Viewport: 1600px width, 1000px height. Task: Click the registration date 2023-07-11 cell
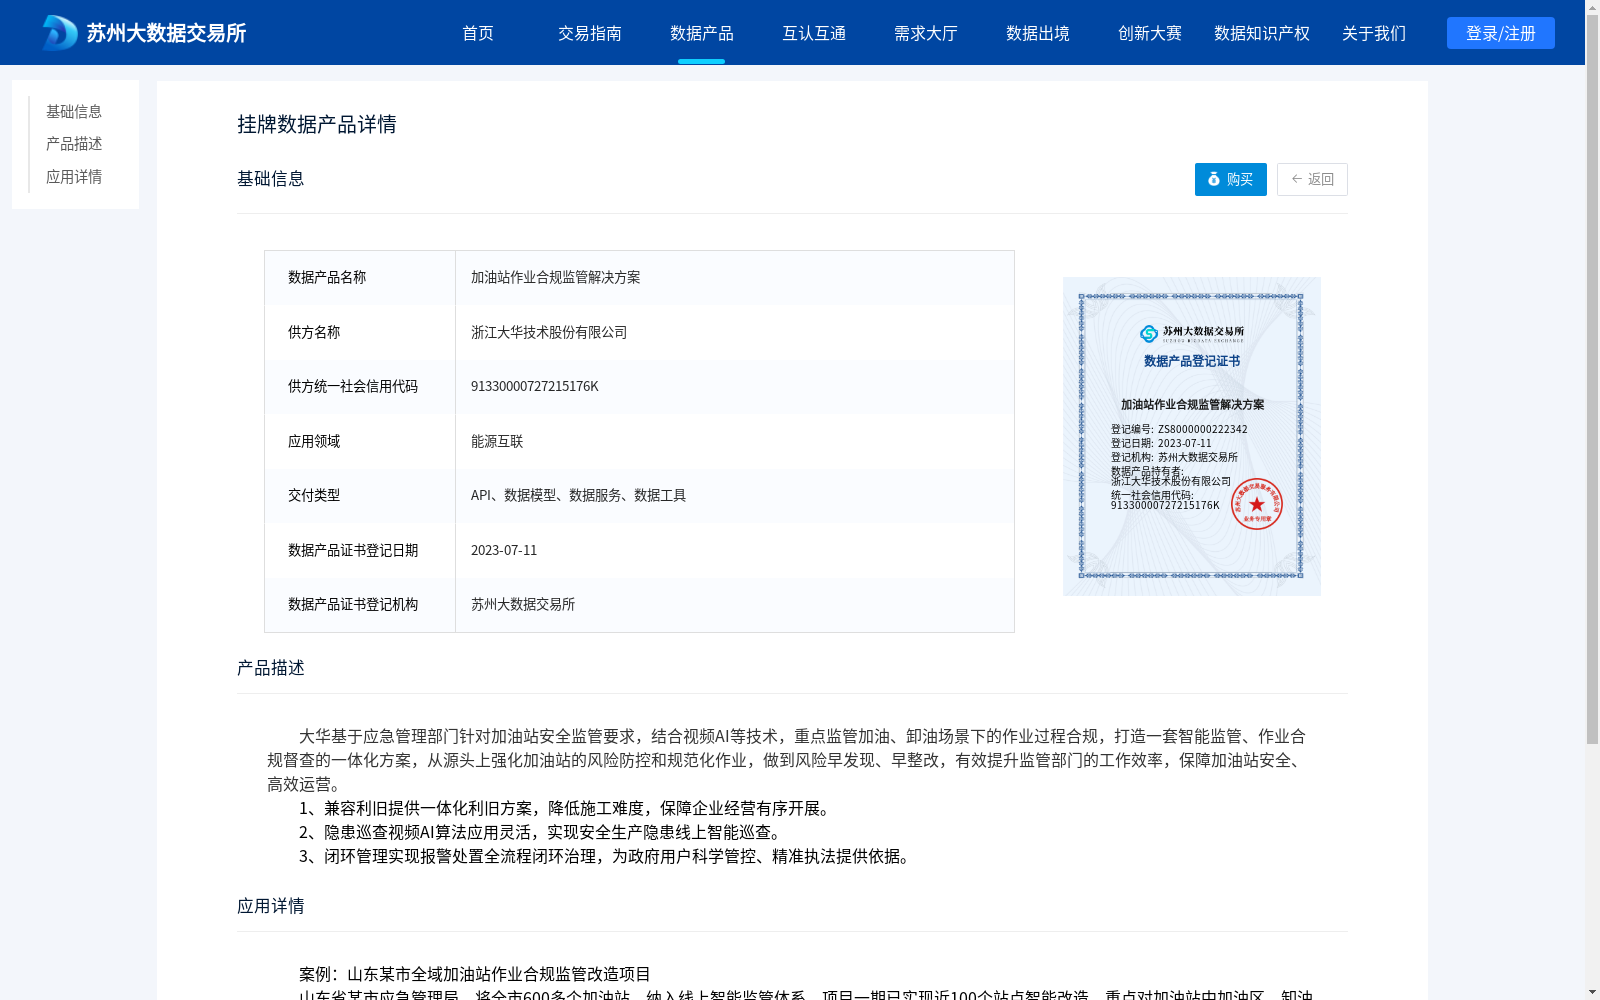[735, 550]
